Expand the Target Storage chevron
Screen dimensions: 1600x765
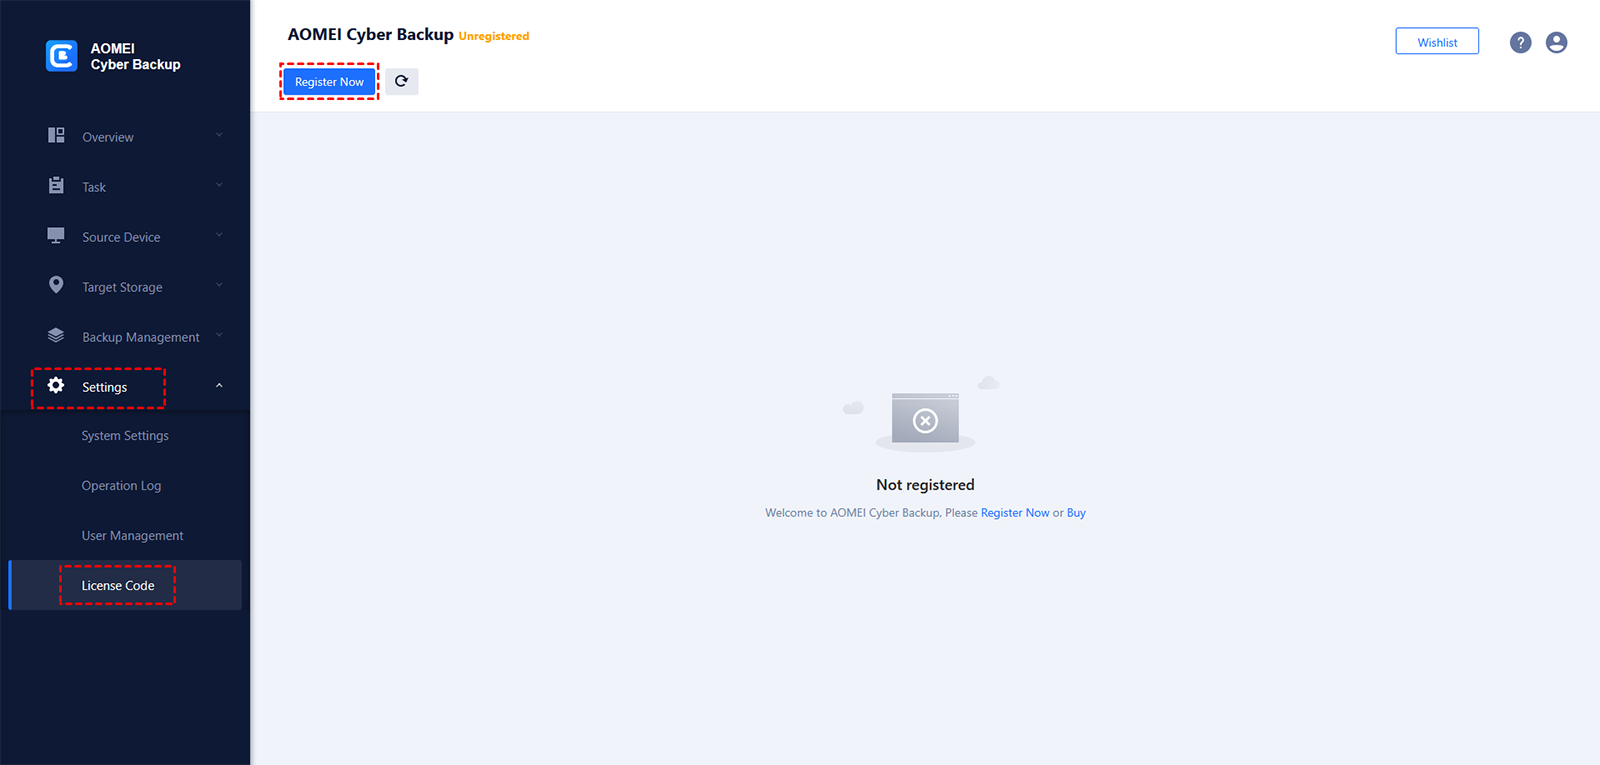219,285
